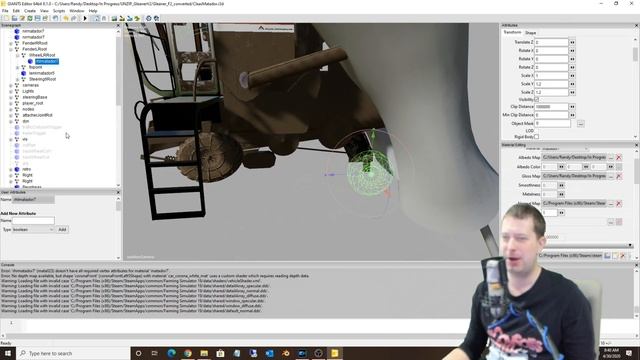Open the Scripts menu

[59, 11]
